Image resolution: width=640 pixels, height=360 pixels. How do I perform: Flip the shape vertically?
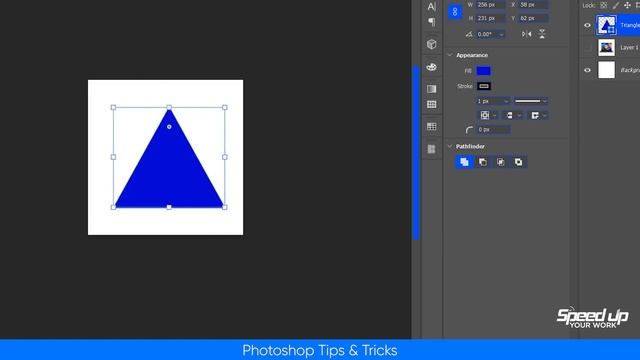point(542,34)
